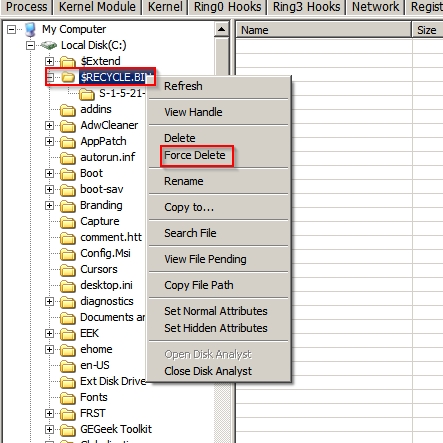
Task: Click the tree scrollbar up arrow
Action: tap(222, 30)
